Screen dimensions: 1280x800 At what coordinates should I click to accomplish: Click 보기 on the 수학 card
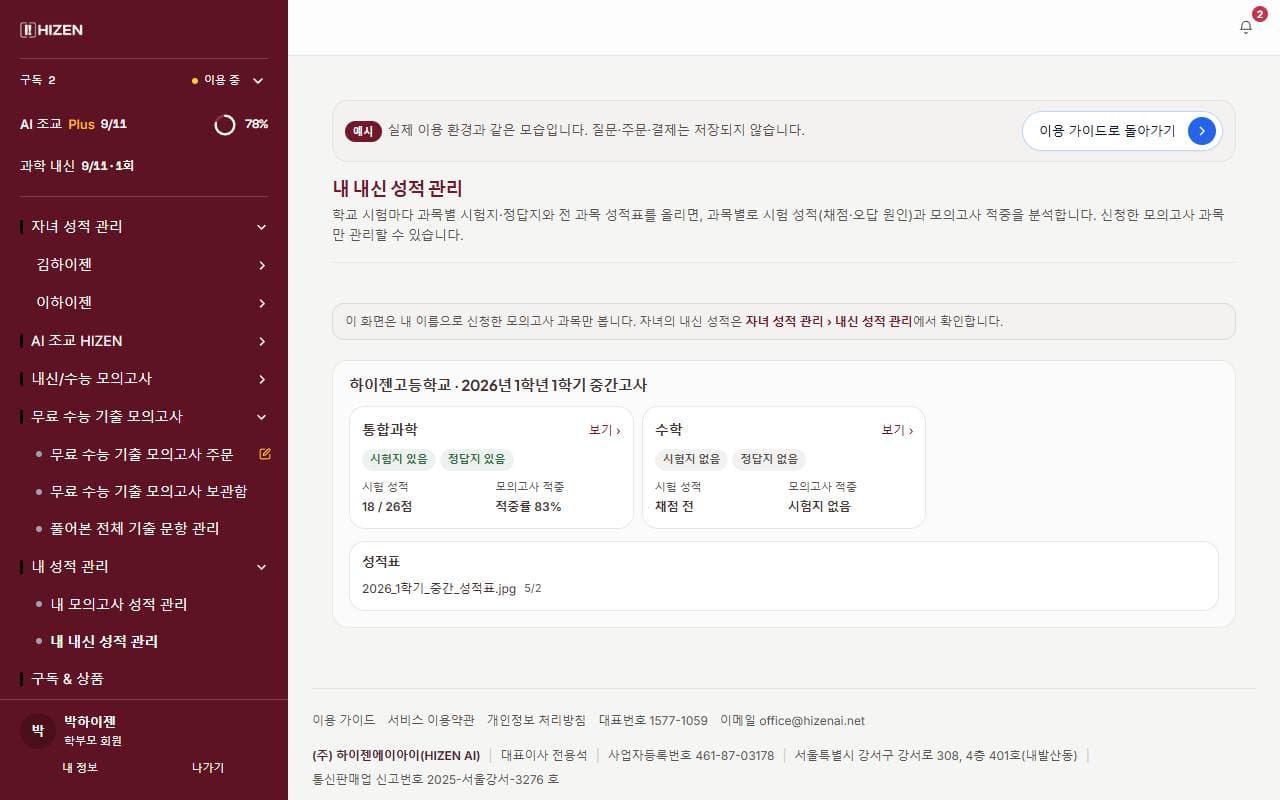click(x=897, y=430)
